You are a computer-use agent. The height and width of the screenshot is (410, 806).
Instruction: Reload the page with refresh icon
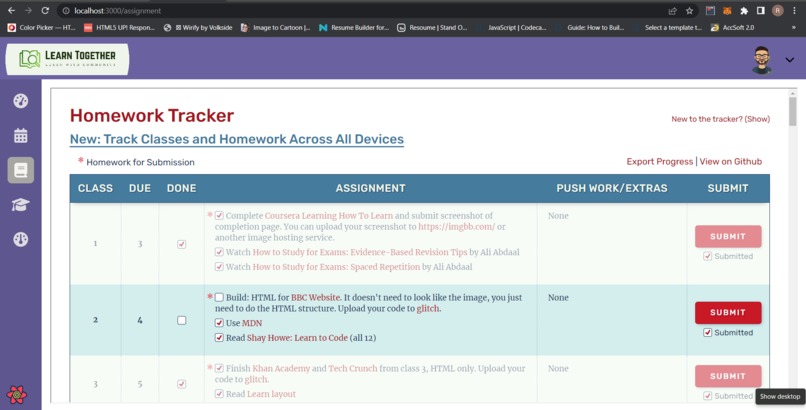tap(45, 10)
